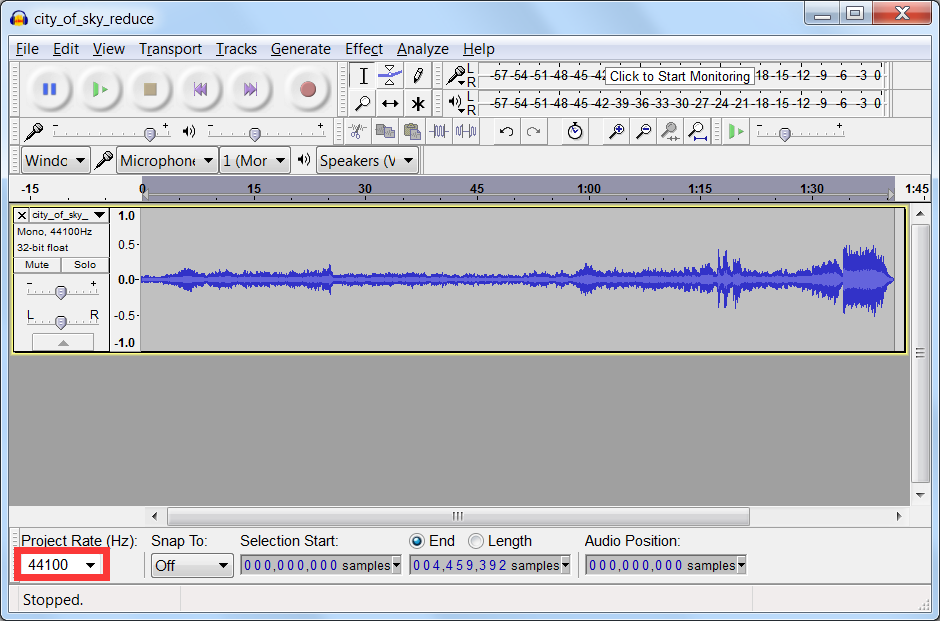Viewport: 940px width, 621px height.
Task: Open the Snap To dropdown
Action: pyautogui.click(x=192, y=566)
